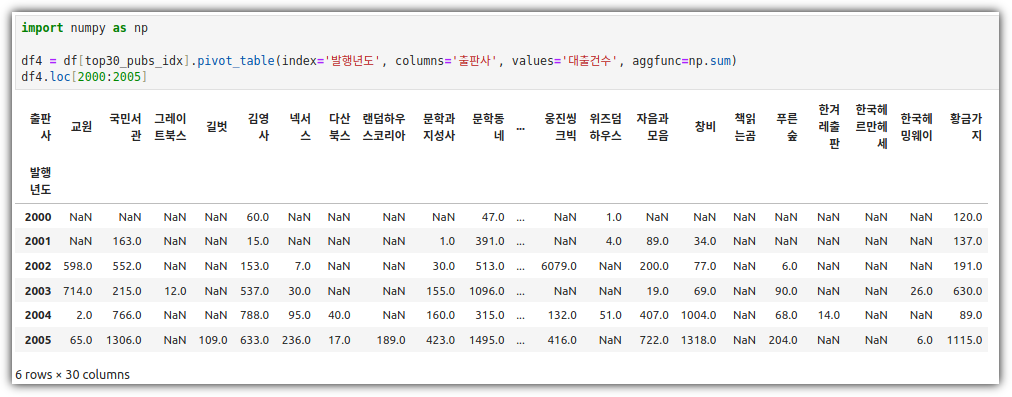Select the '문학과지성사' column header

pos(439,127)
